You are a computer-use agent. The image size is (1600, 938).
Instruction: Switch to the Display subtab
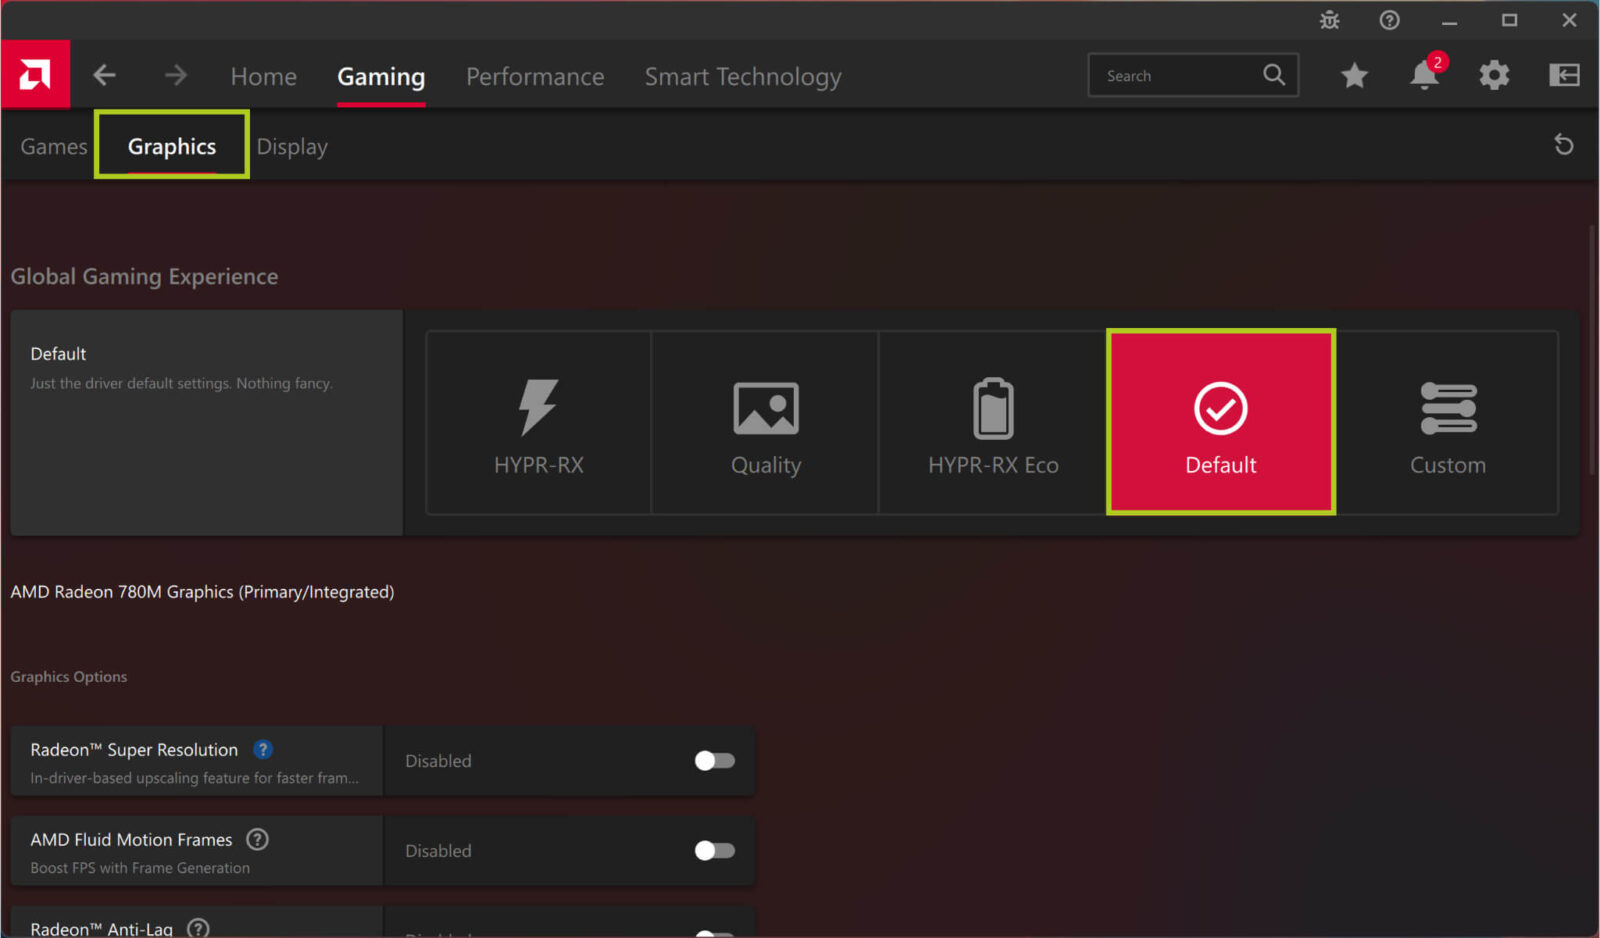(x=292, y=146)
